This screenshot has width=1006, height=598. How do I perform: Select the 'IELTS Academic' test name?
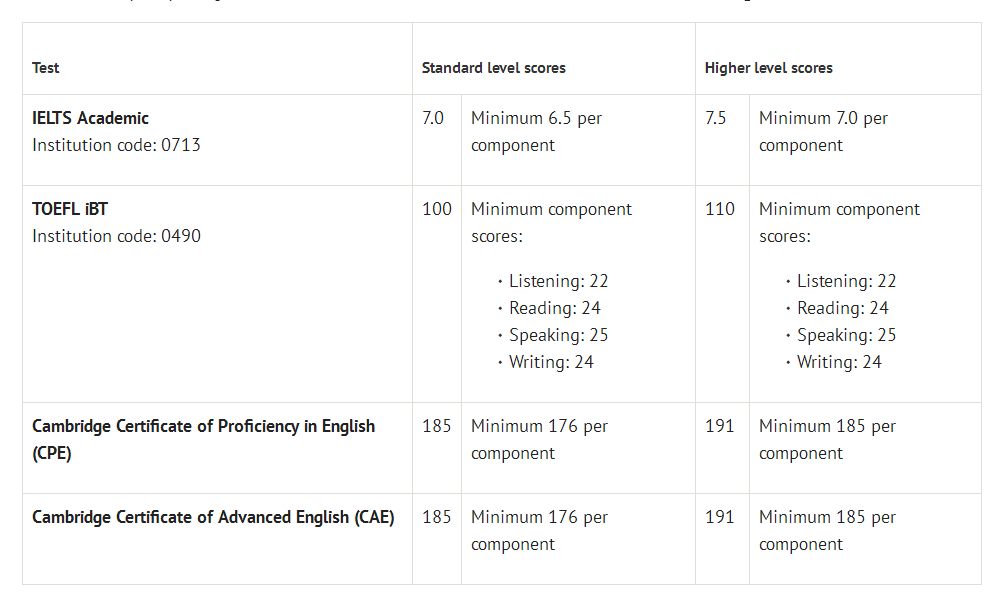[90, 118]
